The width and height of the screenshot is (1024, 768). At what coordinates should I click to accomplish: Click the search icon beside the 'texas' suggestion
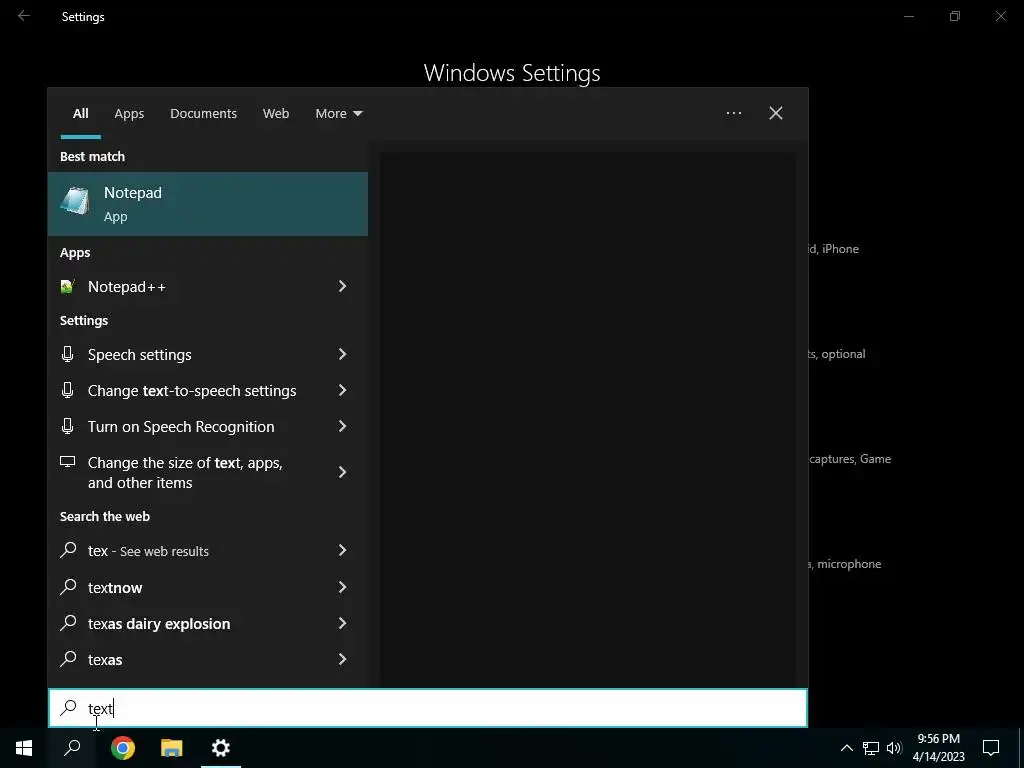68,658
